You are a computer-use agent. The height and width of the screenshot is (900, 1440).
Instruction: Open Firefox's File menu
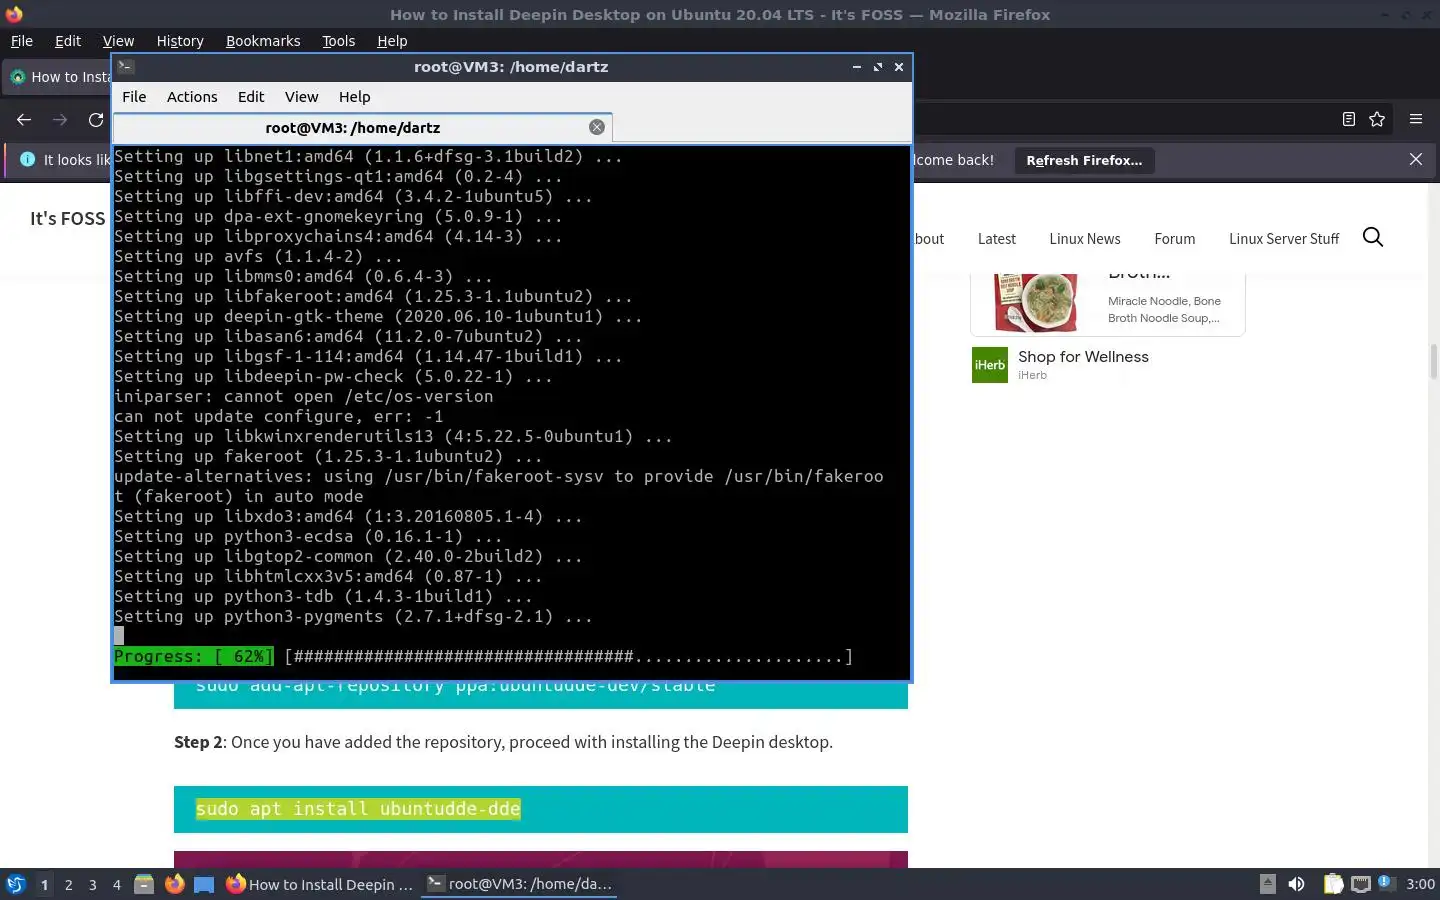click(x=21, y=41)
